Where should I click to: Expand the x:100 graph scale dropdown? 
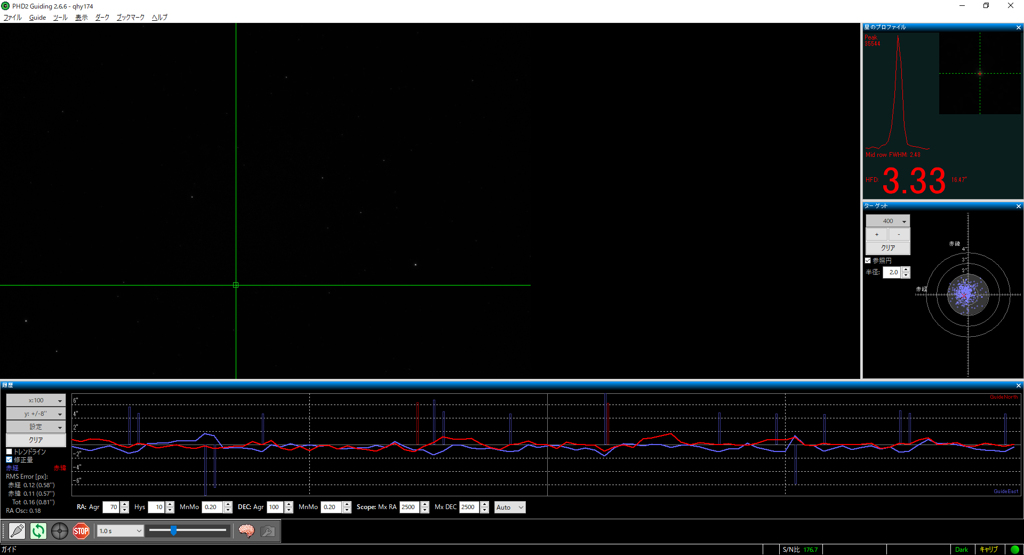[x=36, y=400]
